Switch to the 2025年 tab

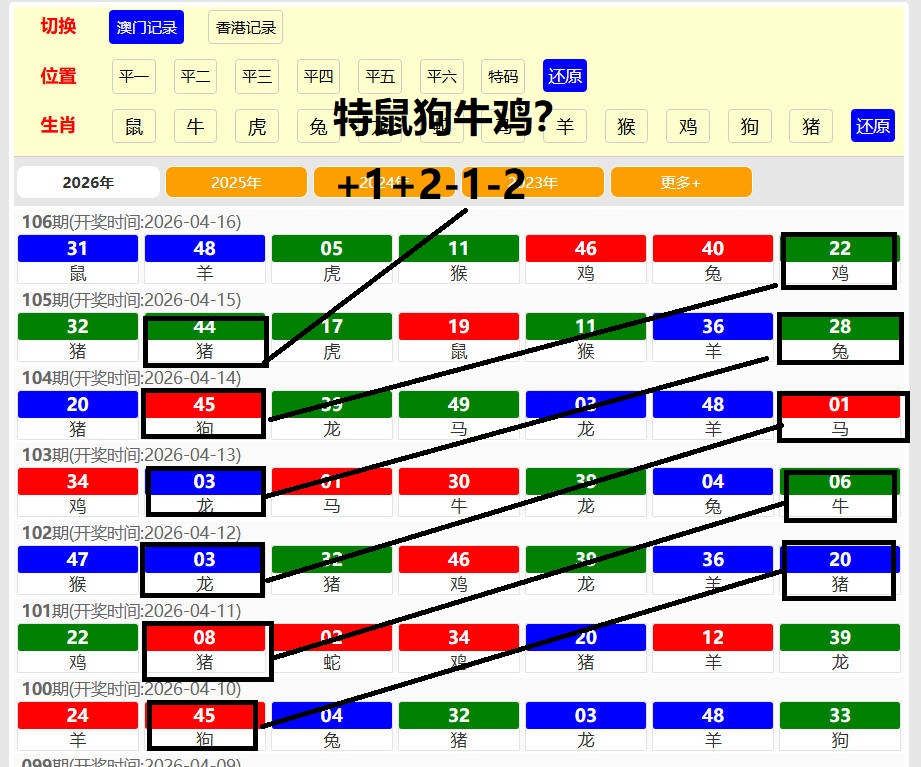[x=236, y=182]
